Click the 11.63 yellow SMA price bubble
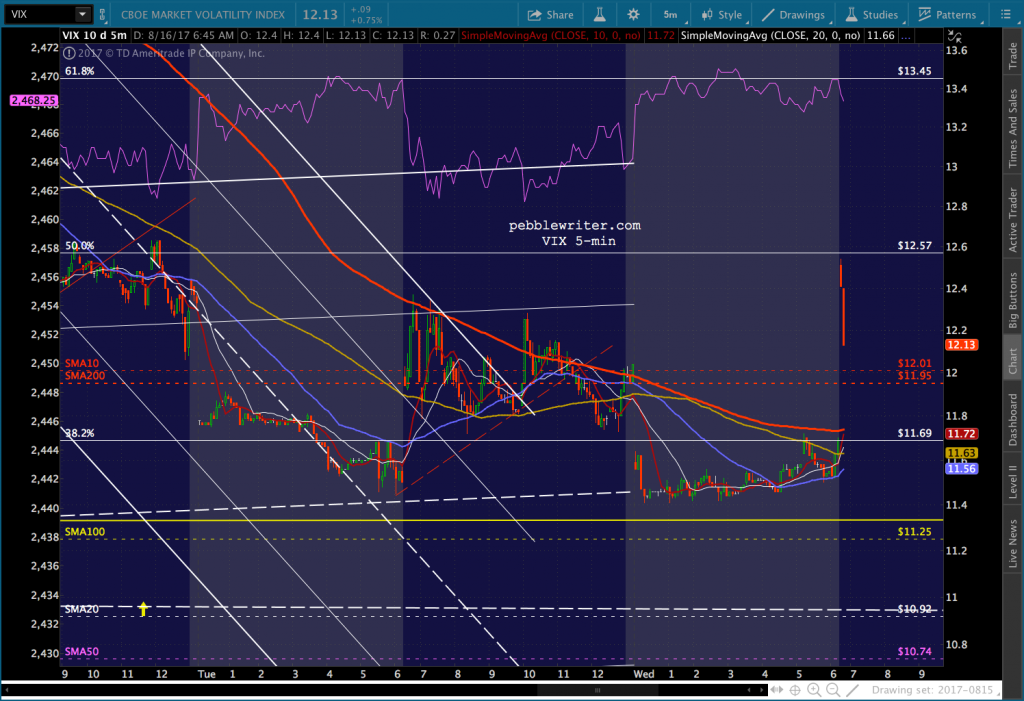This screenshot has height=701, width=1024. click(961, 453)
